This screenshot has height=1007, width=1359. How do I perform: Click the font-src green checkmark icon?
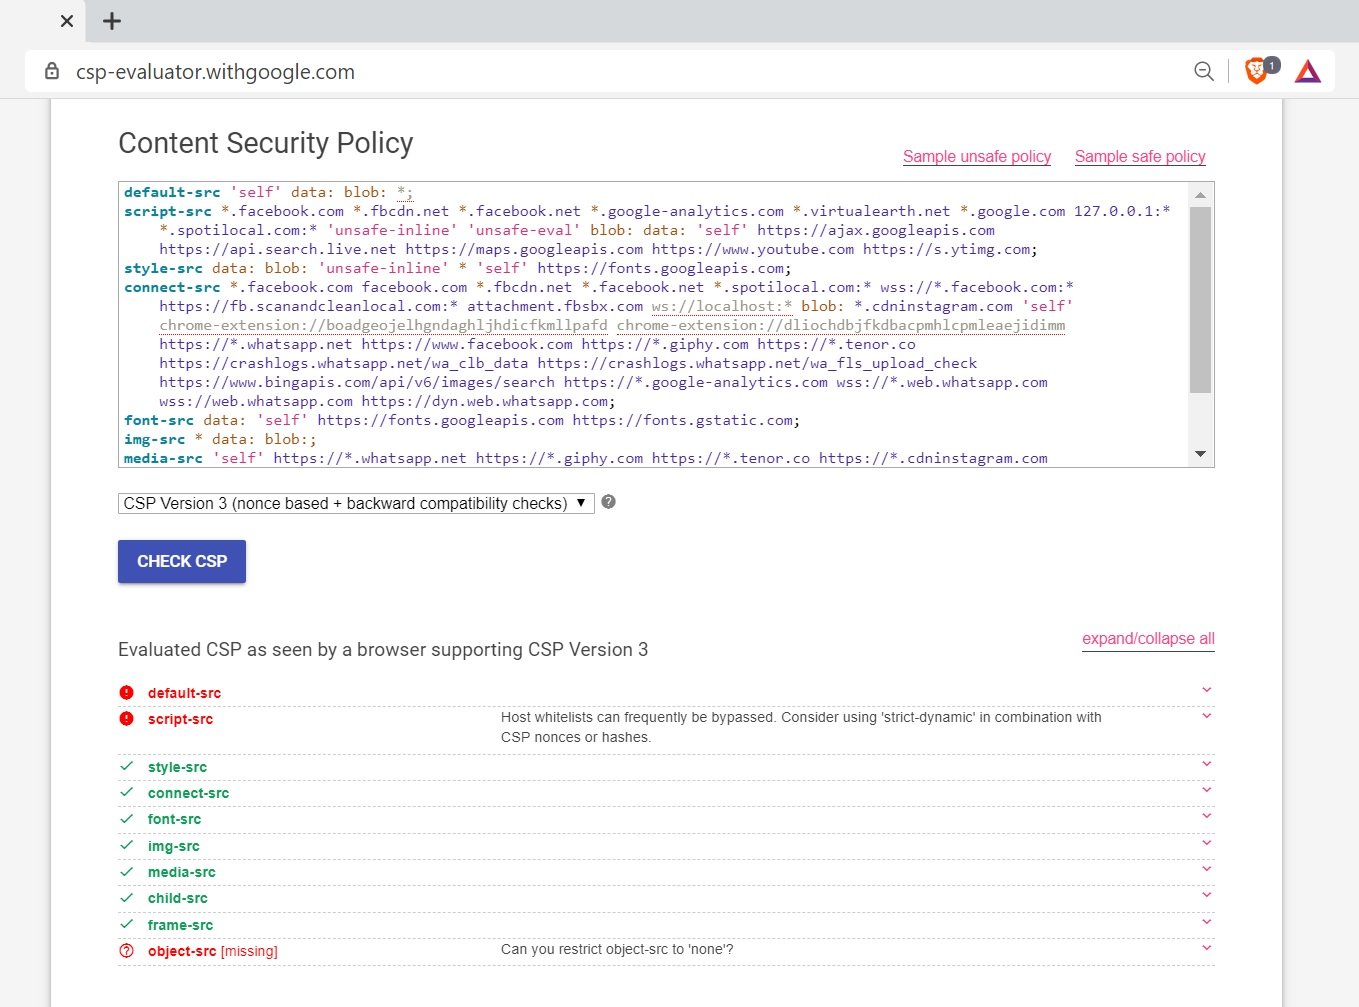coord(126,818)
